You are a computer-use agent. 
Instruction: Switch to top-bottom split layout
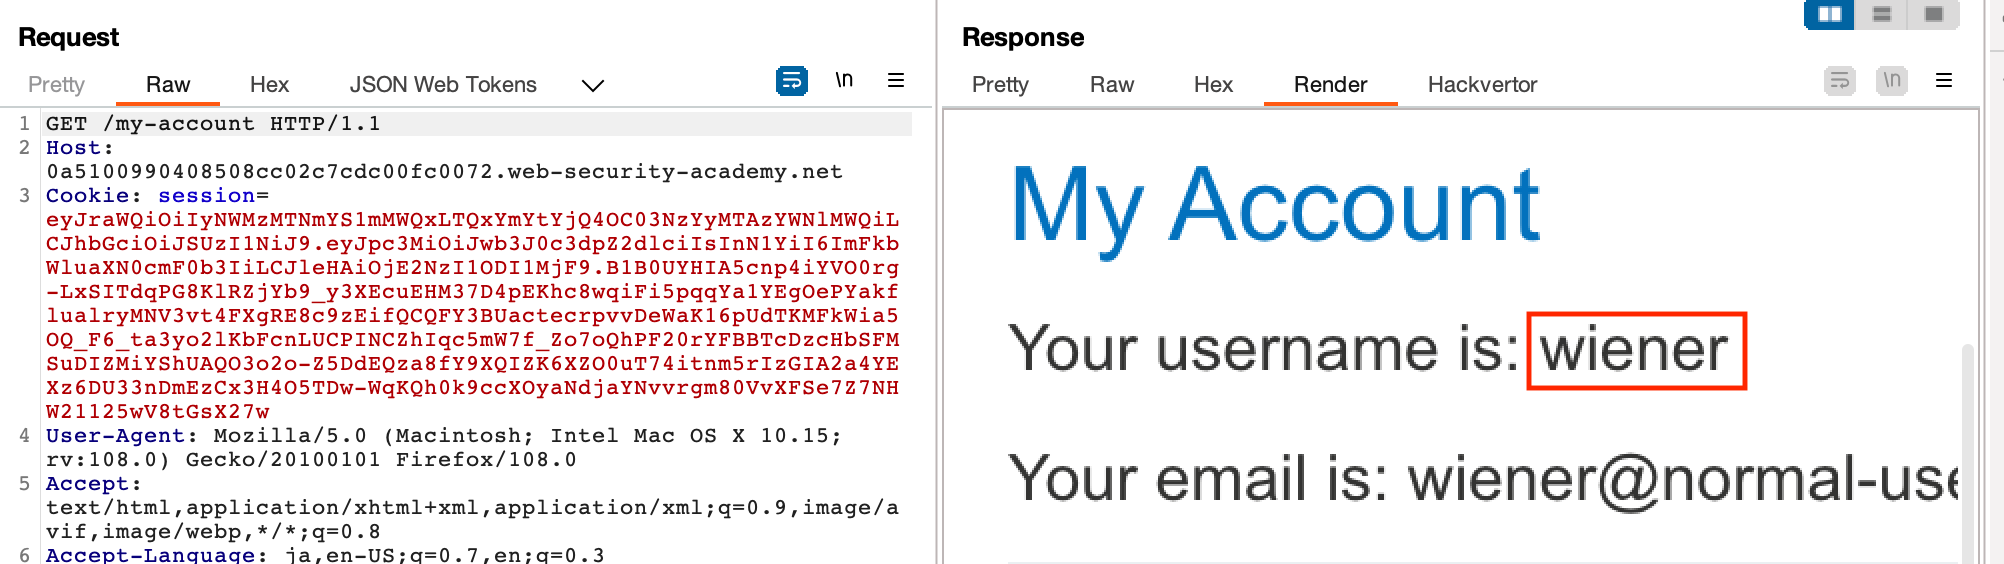[x=1881, y=14]
